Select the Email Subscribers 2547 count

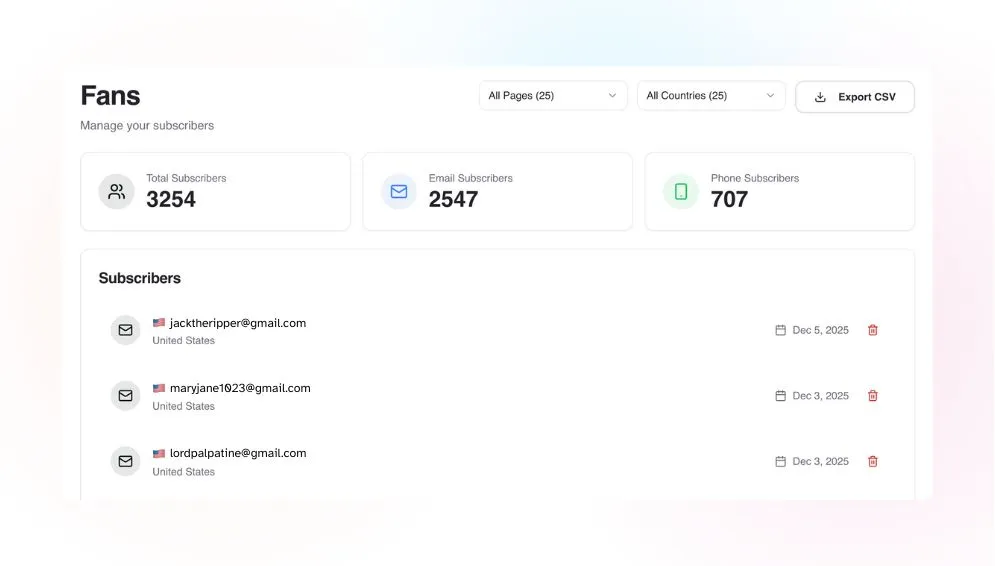point(453,200)
